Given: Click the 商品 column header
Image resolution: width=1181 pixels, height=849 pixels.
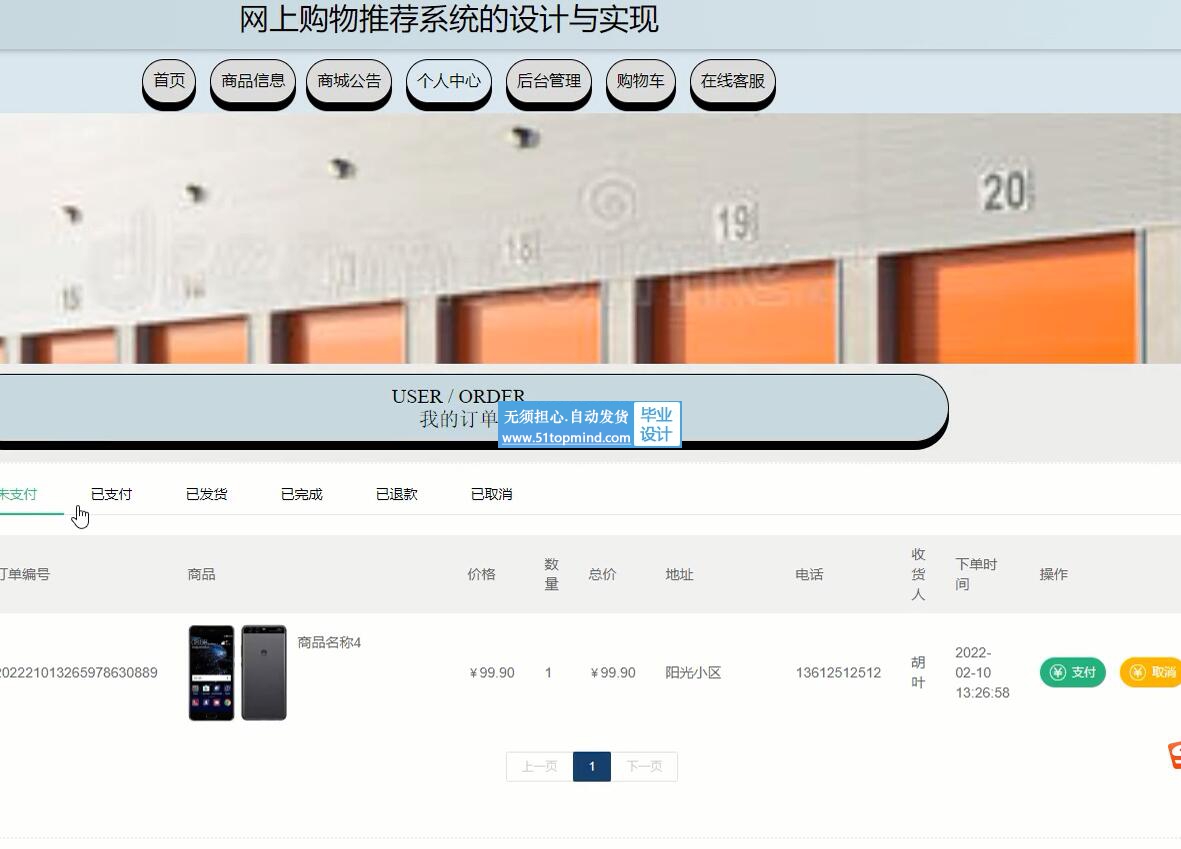Looking at the screenshot, I should click(x=201, y=574).
